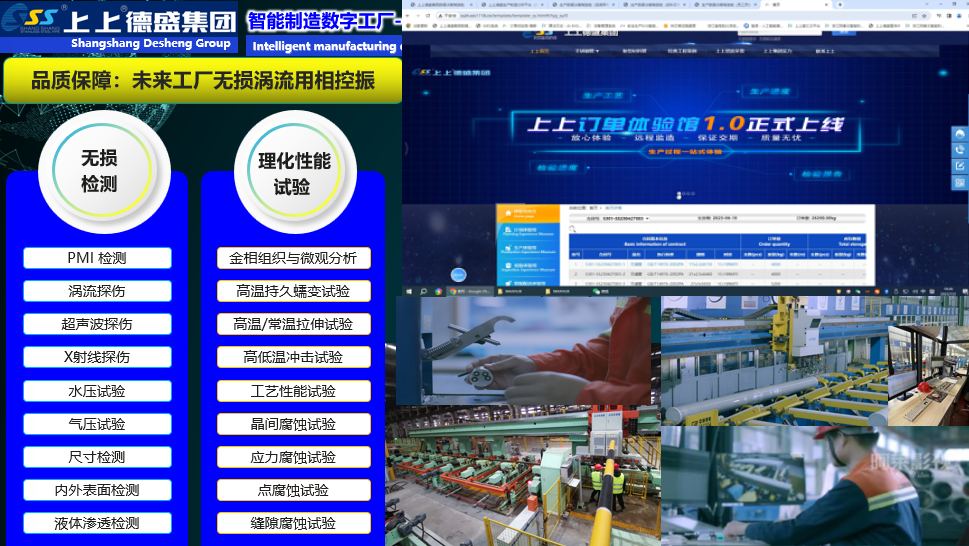Viewport: 969px width, 546px height.
Task: Select the 液体渗透检测 item
Action: click(x=97, y=523)
